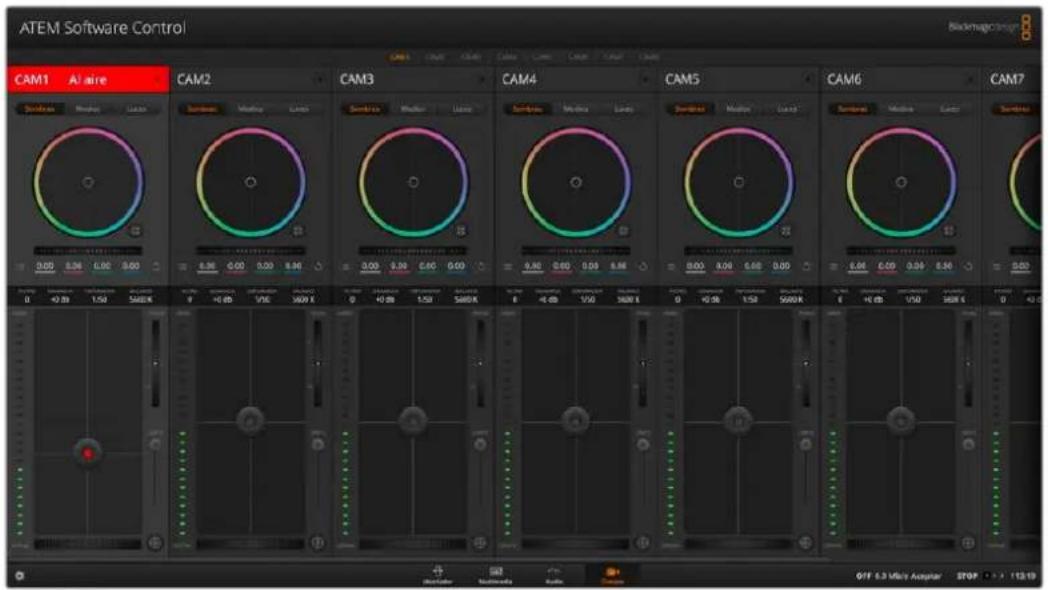Screen dimensions: 1048x590
Task: Open the CAM6 header dropdown arrow
Action: pos(970,80)
